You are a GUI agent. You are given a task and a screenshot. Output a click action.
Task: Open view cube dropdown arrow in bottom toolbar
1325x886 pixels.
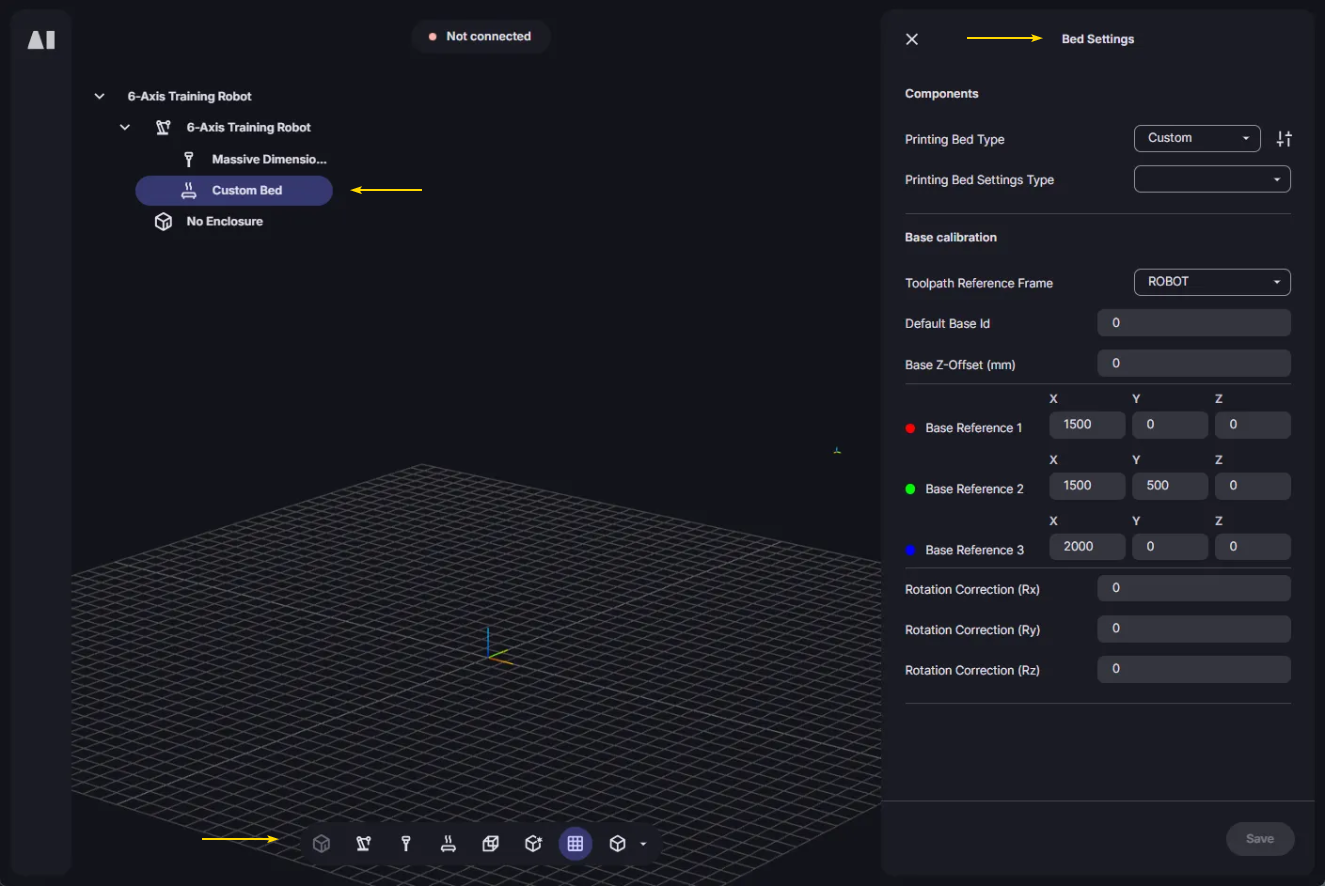tap(643, 844)
